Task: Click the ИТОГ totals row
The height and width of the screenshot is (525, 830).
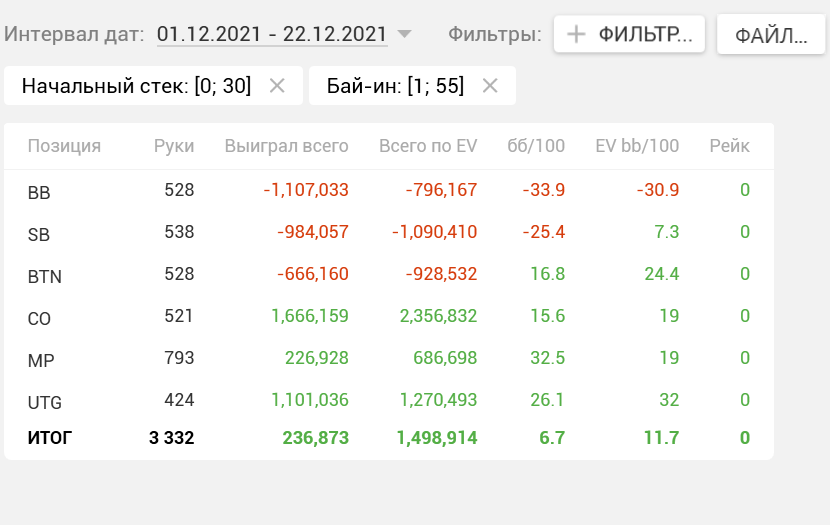Action: click(x=389, y=438)
